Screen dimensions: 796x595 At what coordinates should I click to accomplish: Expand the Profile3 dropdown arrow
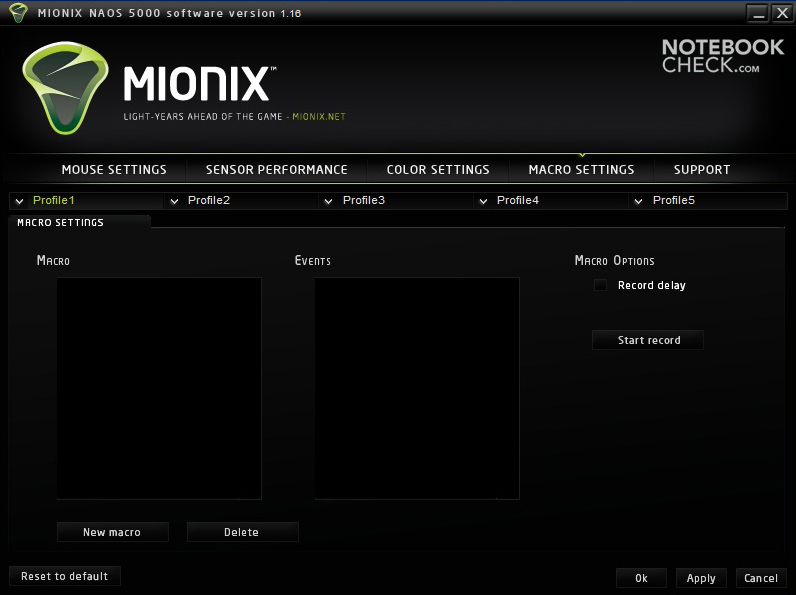[x=328, y=201]
